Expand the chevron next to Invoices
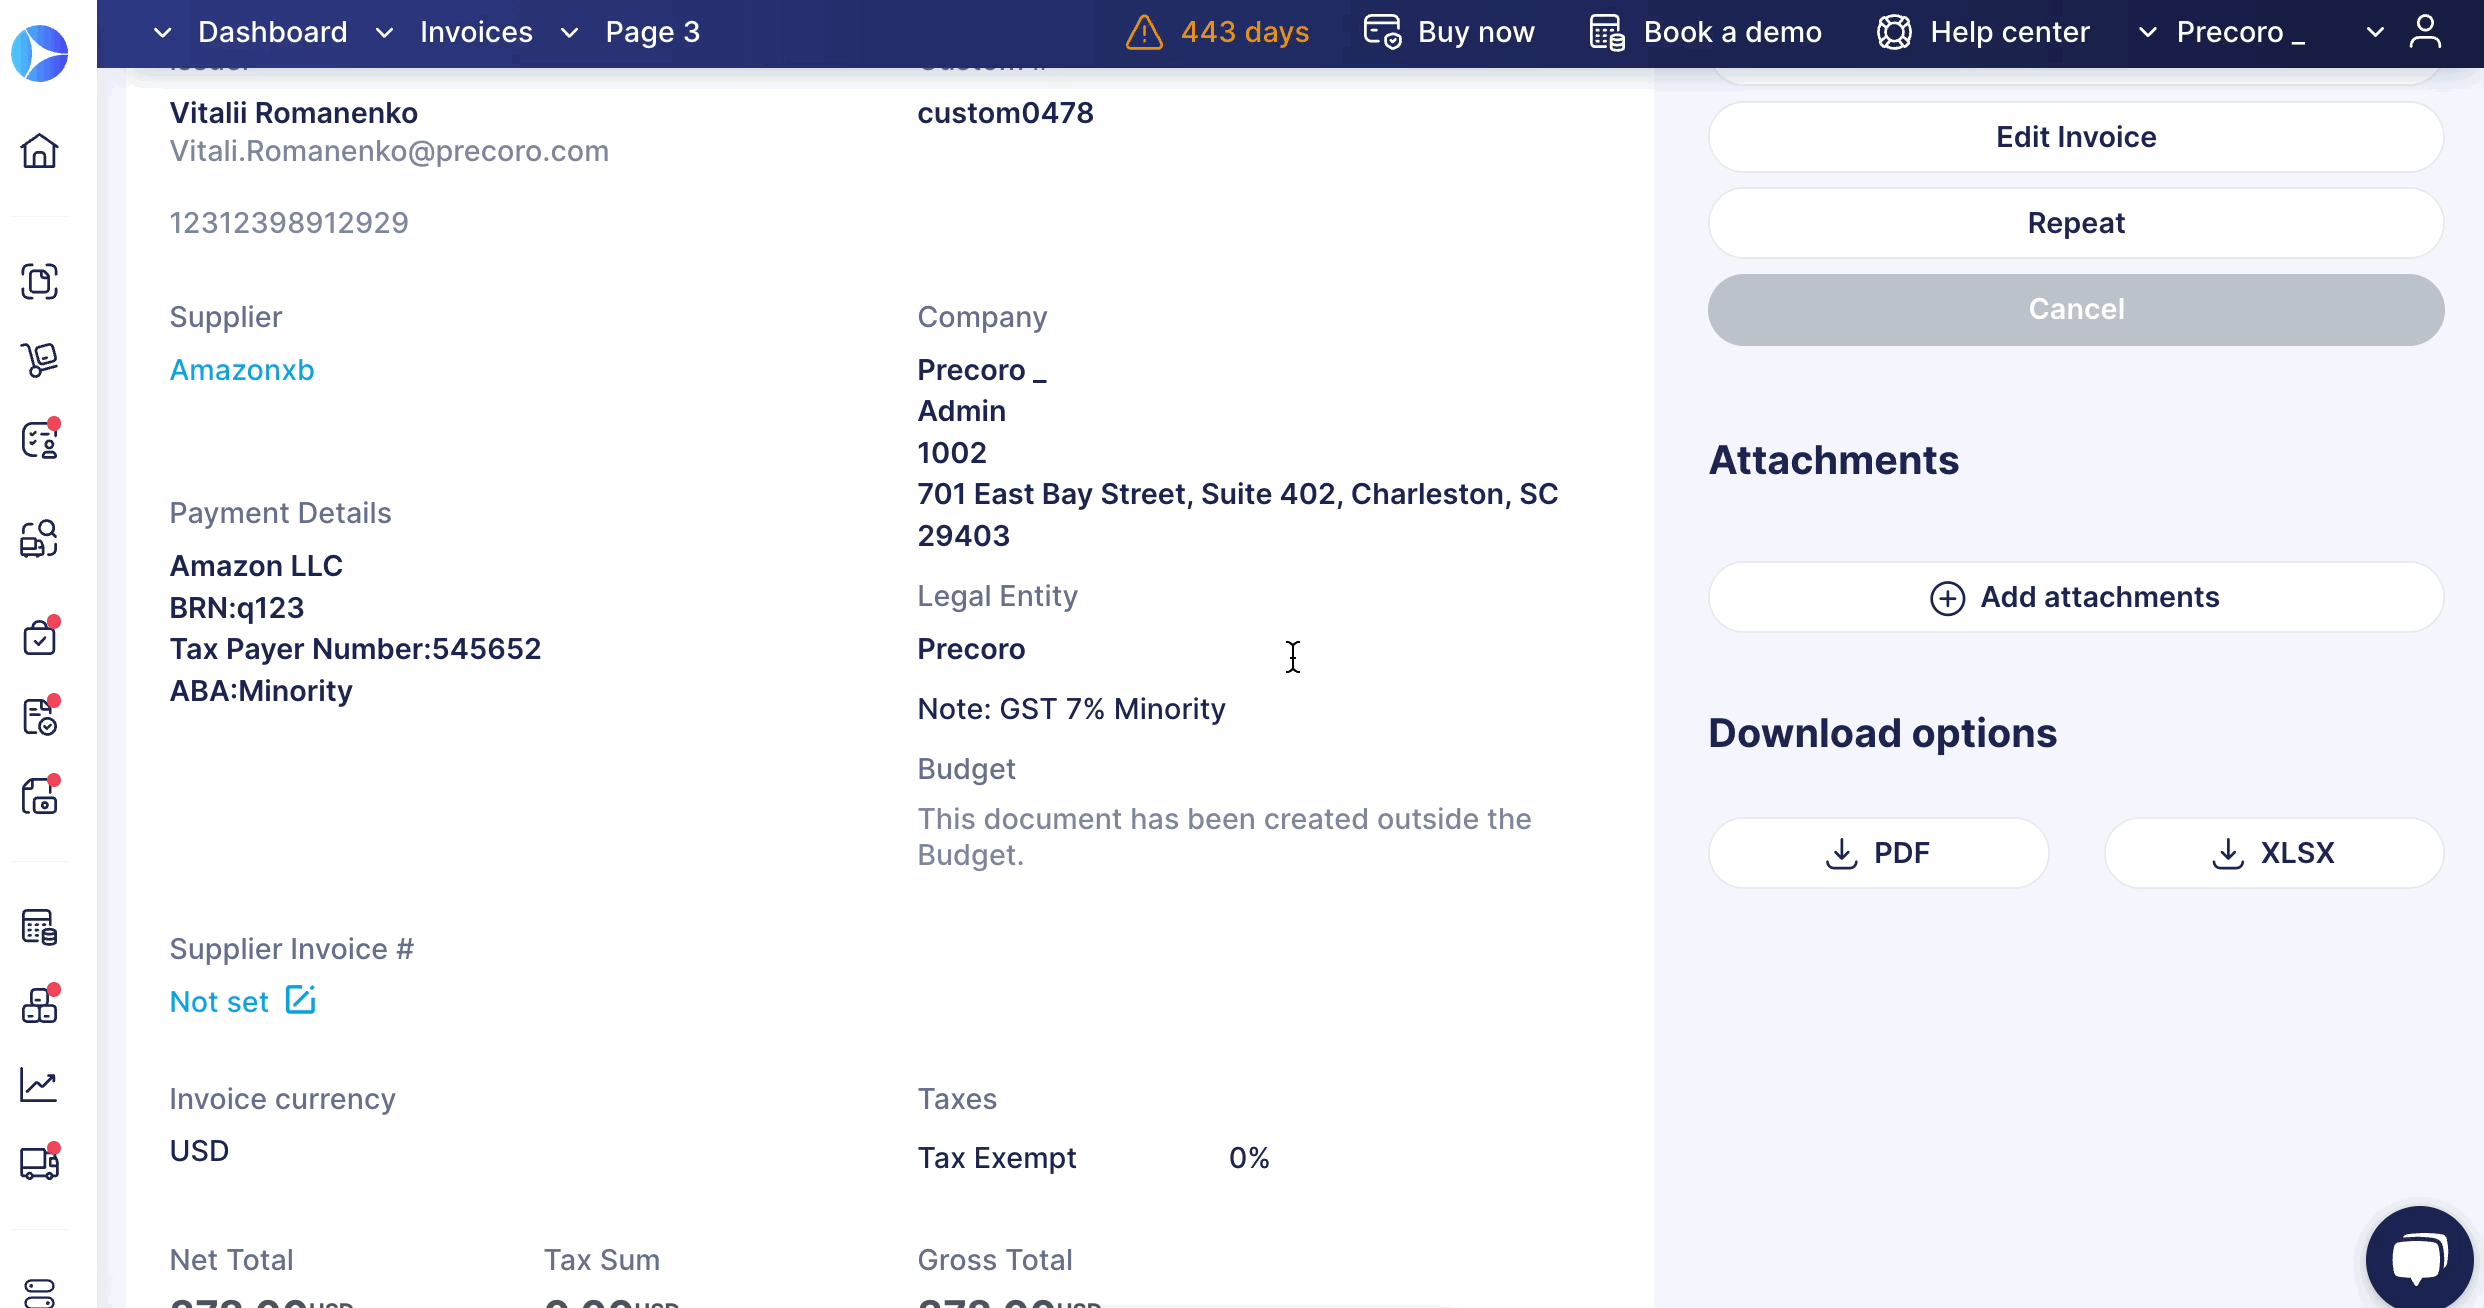Screen dimensions: 2484x1308 coord(384,33)
